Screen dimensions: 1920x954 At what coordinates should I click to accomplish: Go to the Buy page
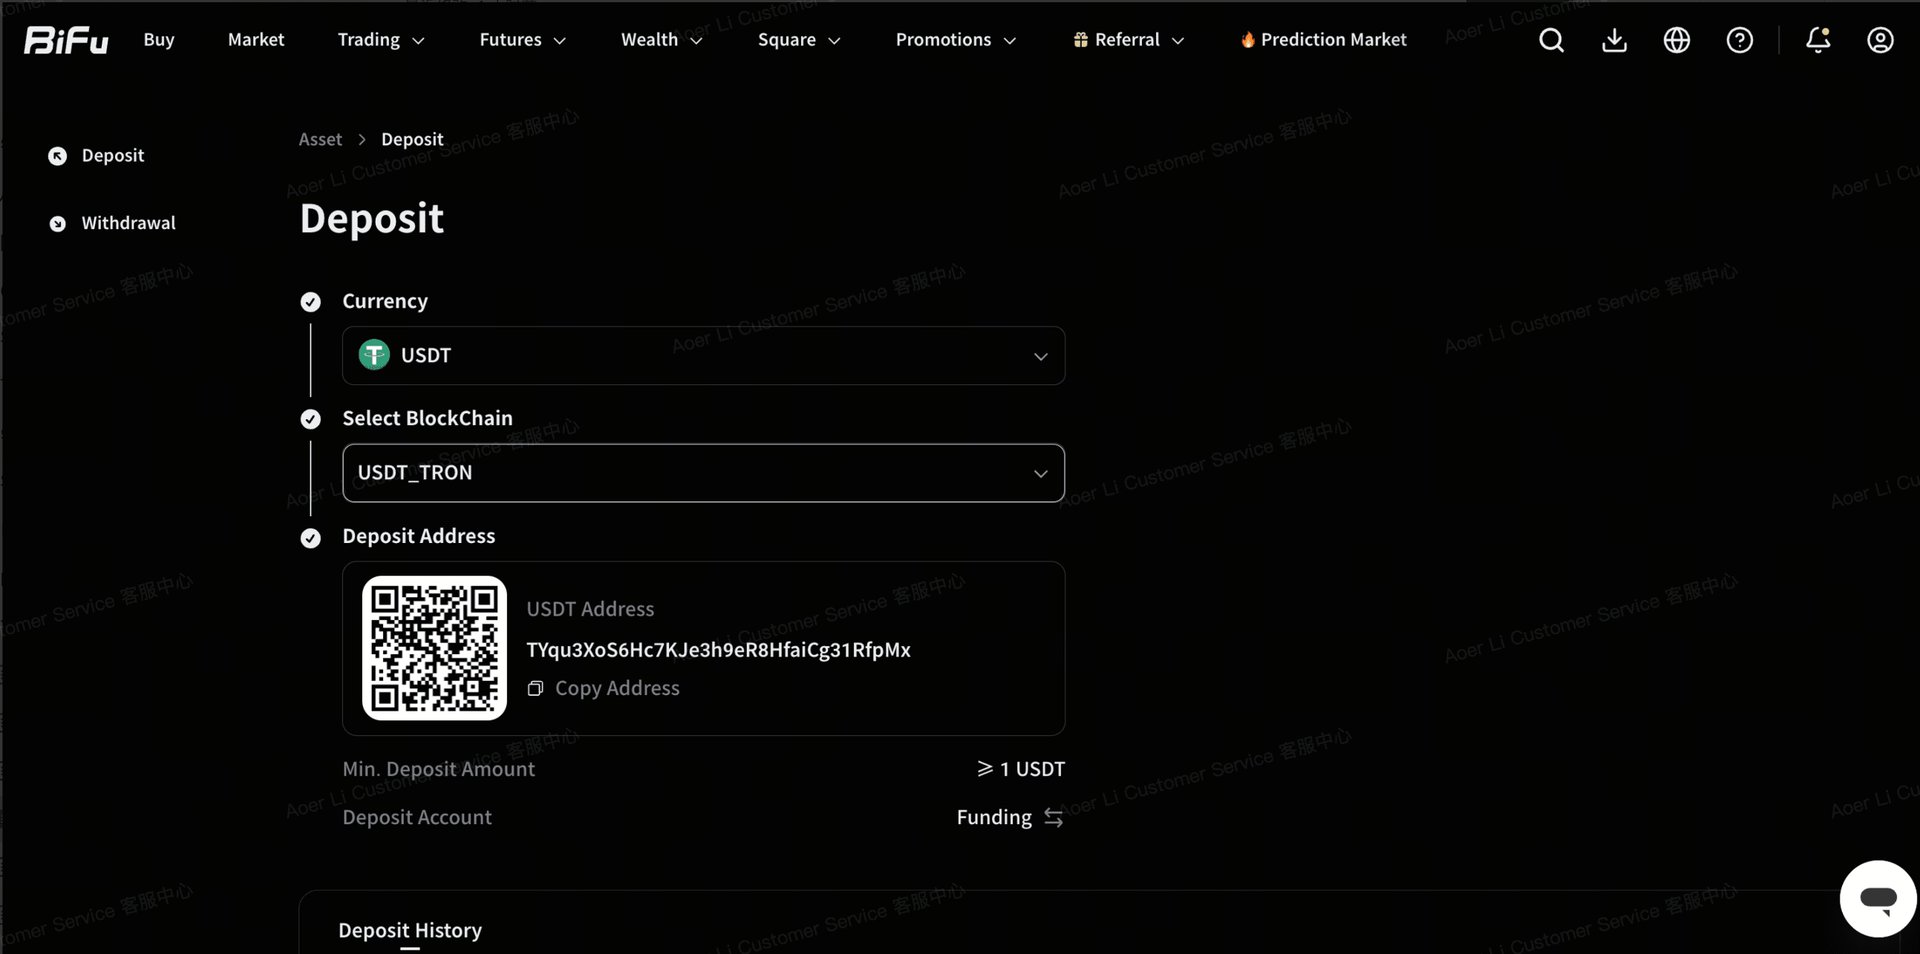click(159, 40)
